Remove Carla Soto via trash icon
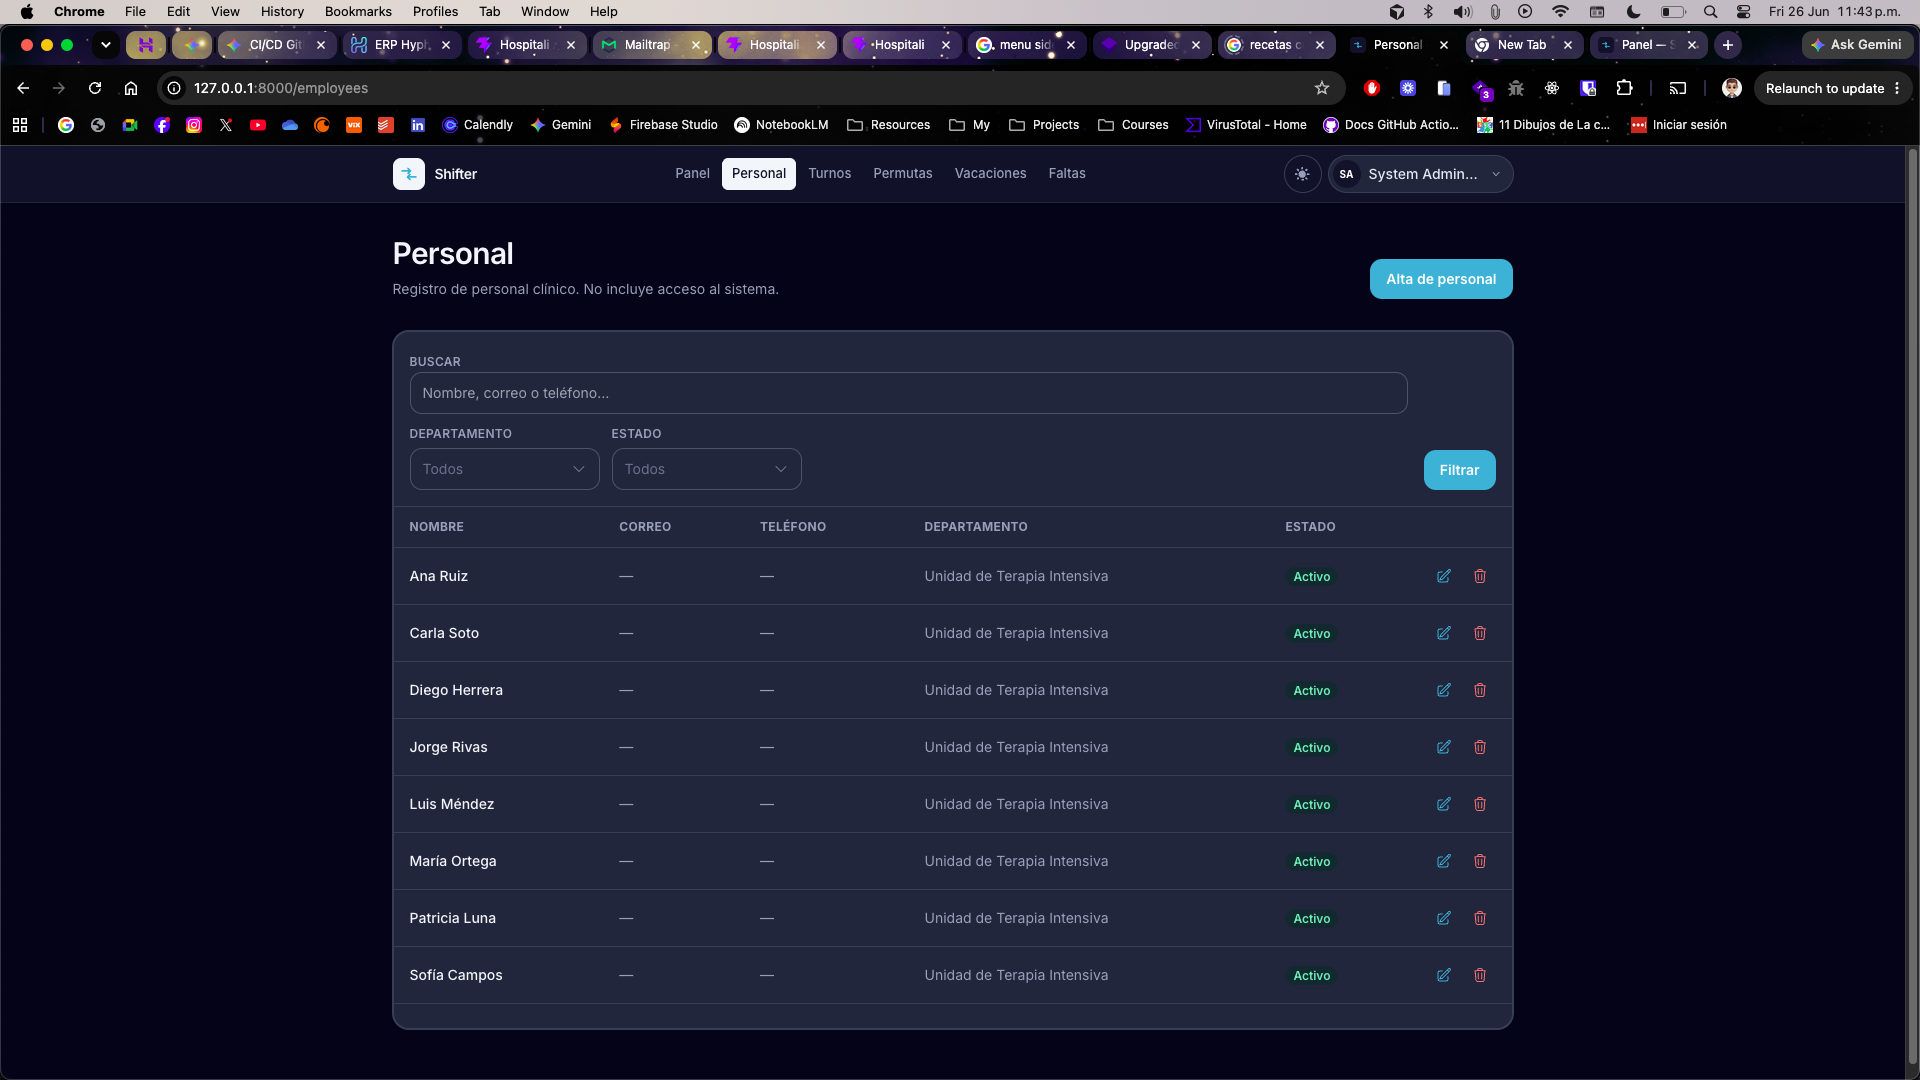Viewport: 1920px width, 1080px height. click(x=1480, y=633)
